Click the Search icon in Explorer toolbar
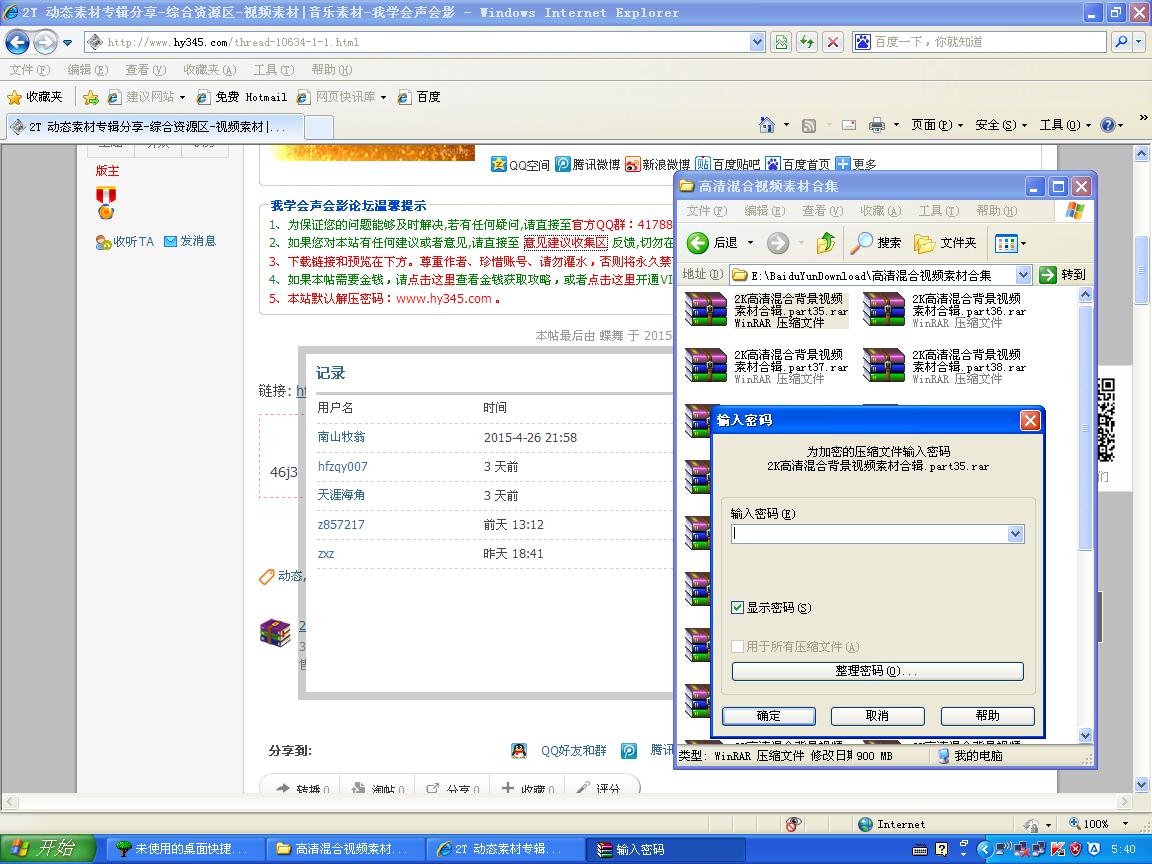This screenshot has height=864, width=1152. [861, 242]
